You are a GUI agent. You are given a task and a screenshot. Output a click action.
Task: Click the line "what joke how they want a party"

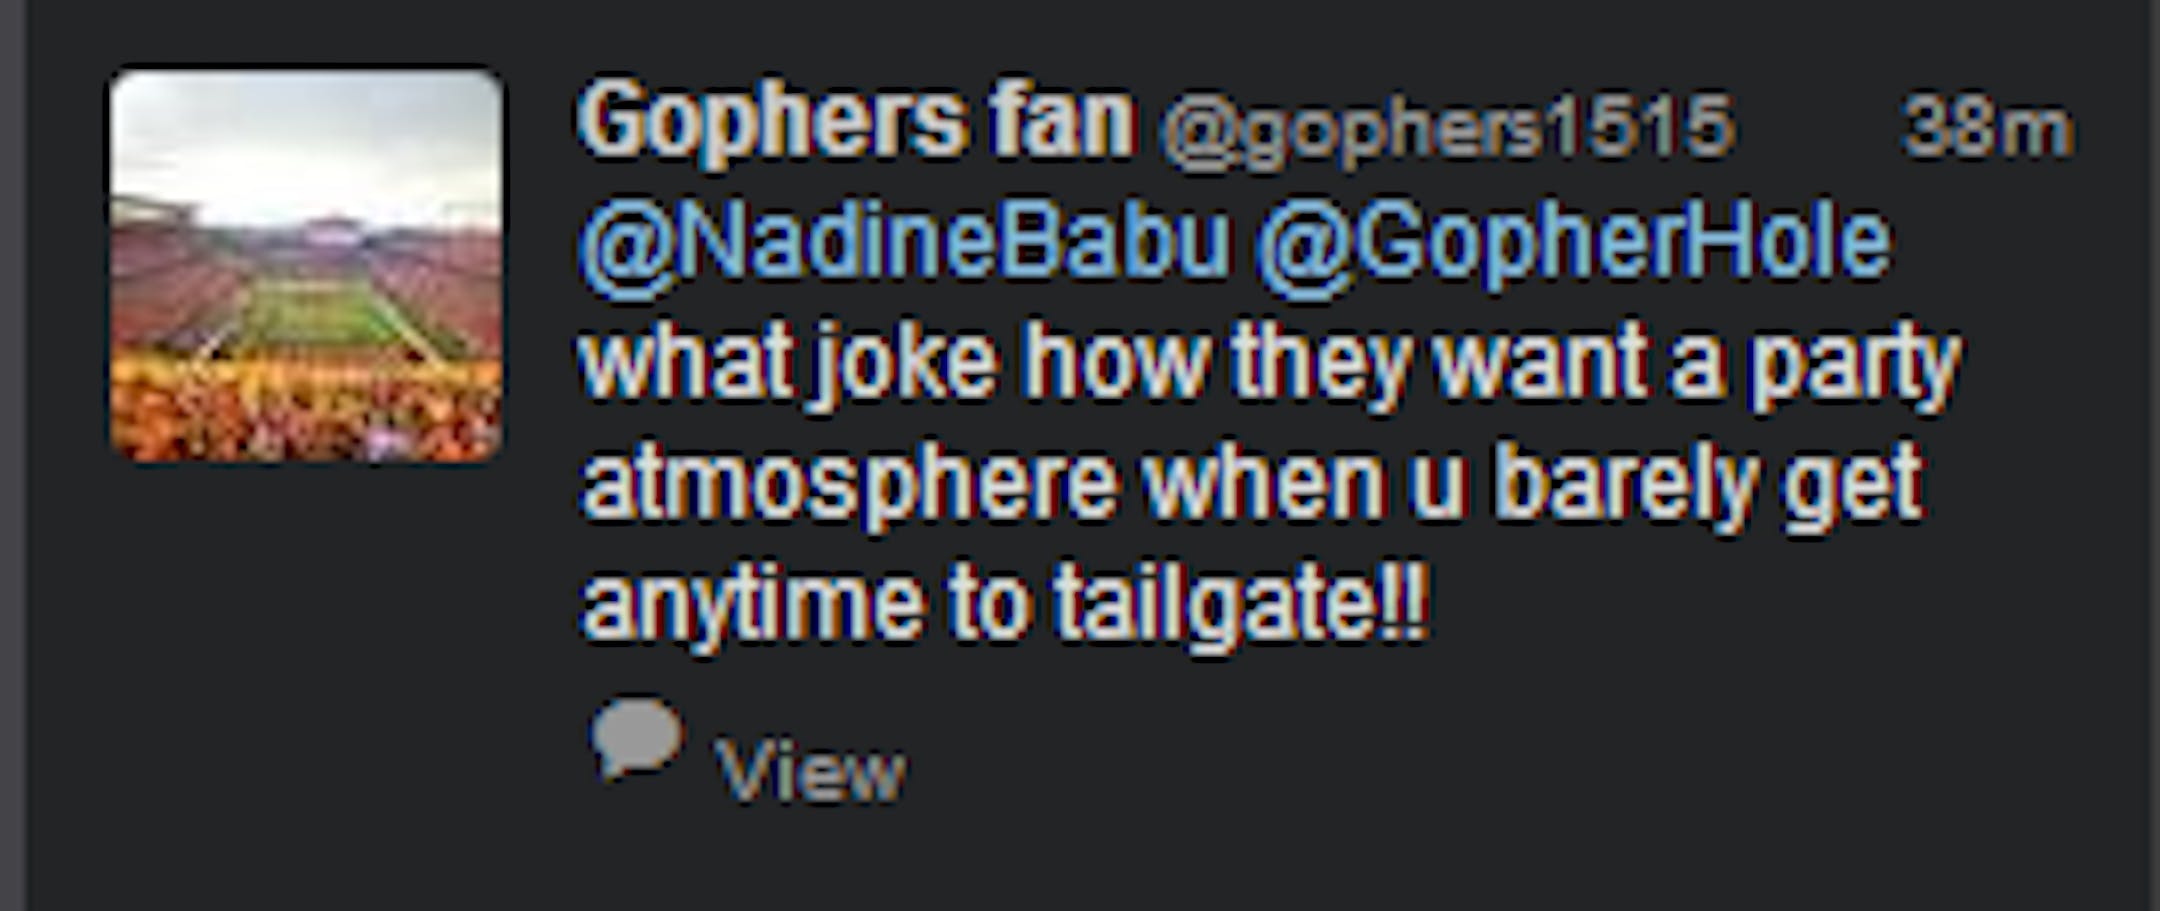click(1268, 364)
